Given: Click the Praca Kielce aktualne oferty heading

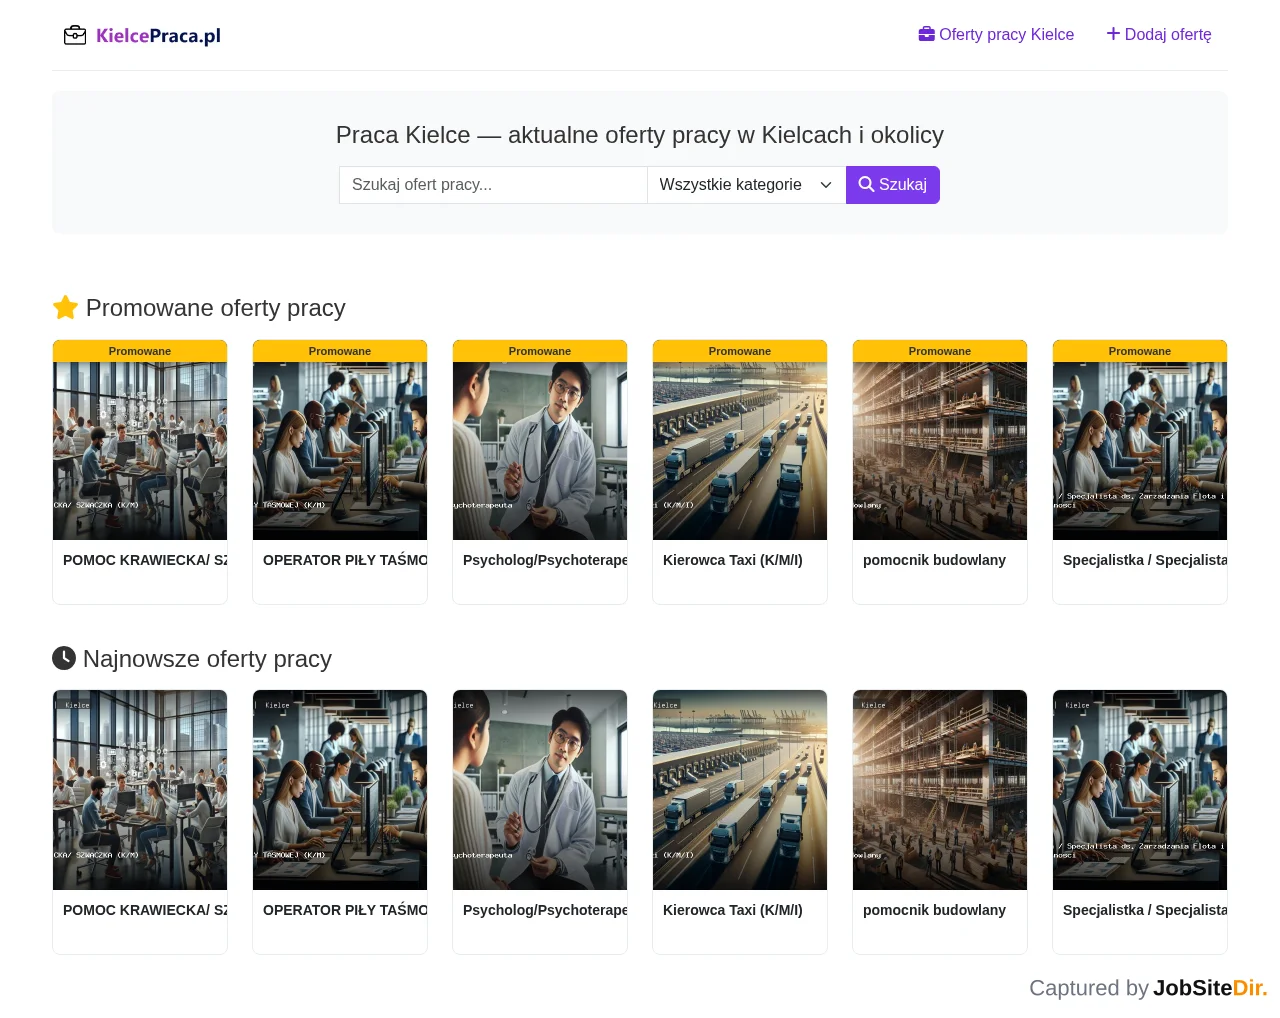Looking at the screenshot, I should coord(640,135).
